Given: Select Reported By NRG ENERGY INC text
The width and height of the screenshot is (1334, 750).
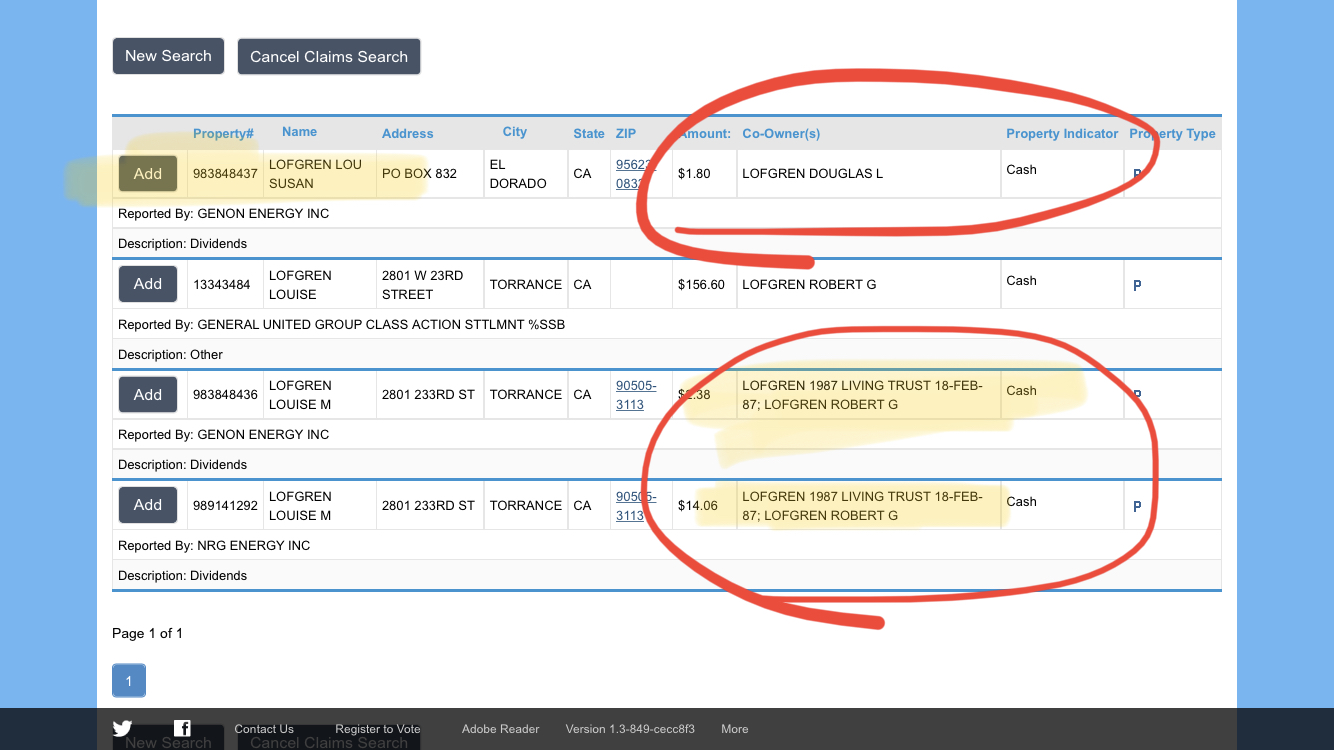Looking at the screenshot, I should click(x=214, y=546).
